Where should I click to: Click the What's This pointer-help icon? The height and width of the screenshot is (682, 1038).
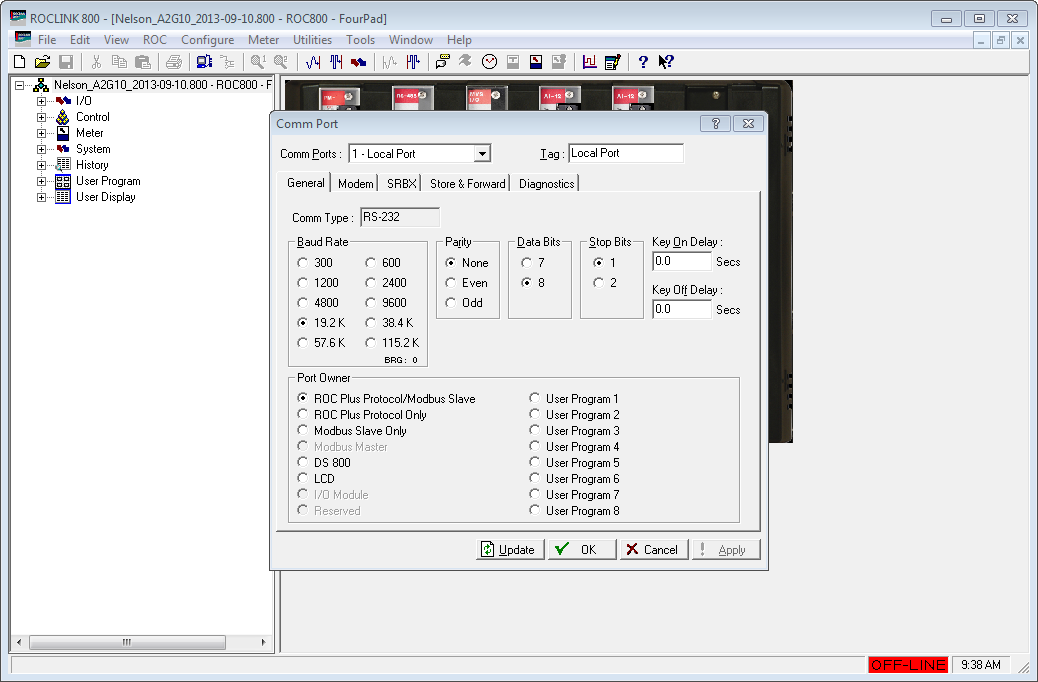tap(665, 62)
